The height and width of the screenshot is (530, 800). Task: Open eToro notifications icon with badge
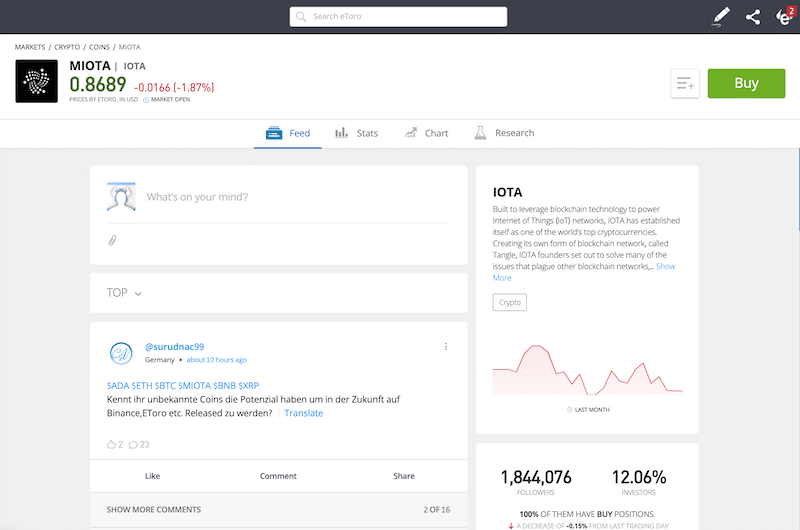[785, 16]
